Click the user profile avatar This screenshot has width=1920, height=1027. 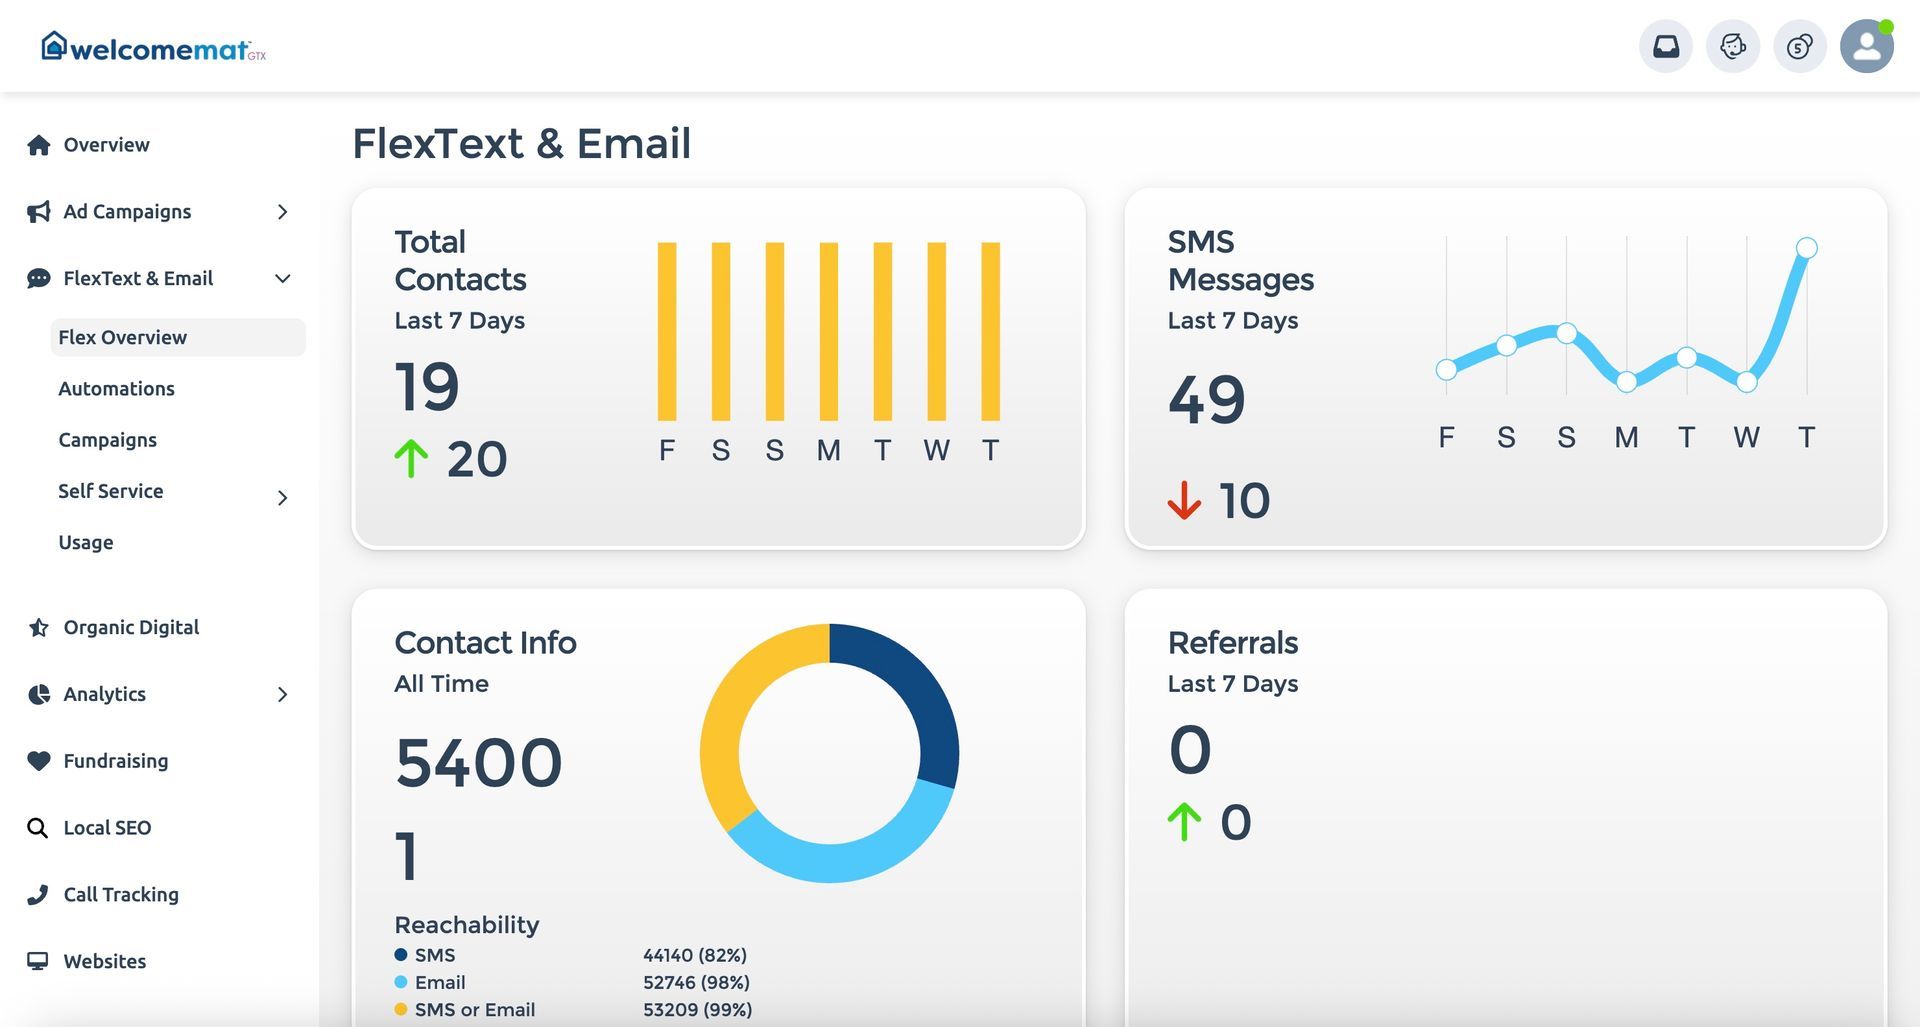[x=1866, y=45]
